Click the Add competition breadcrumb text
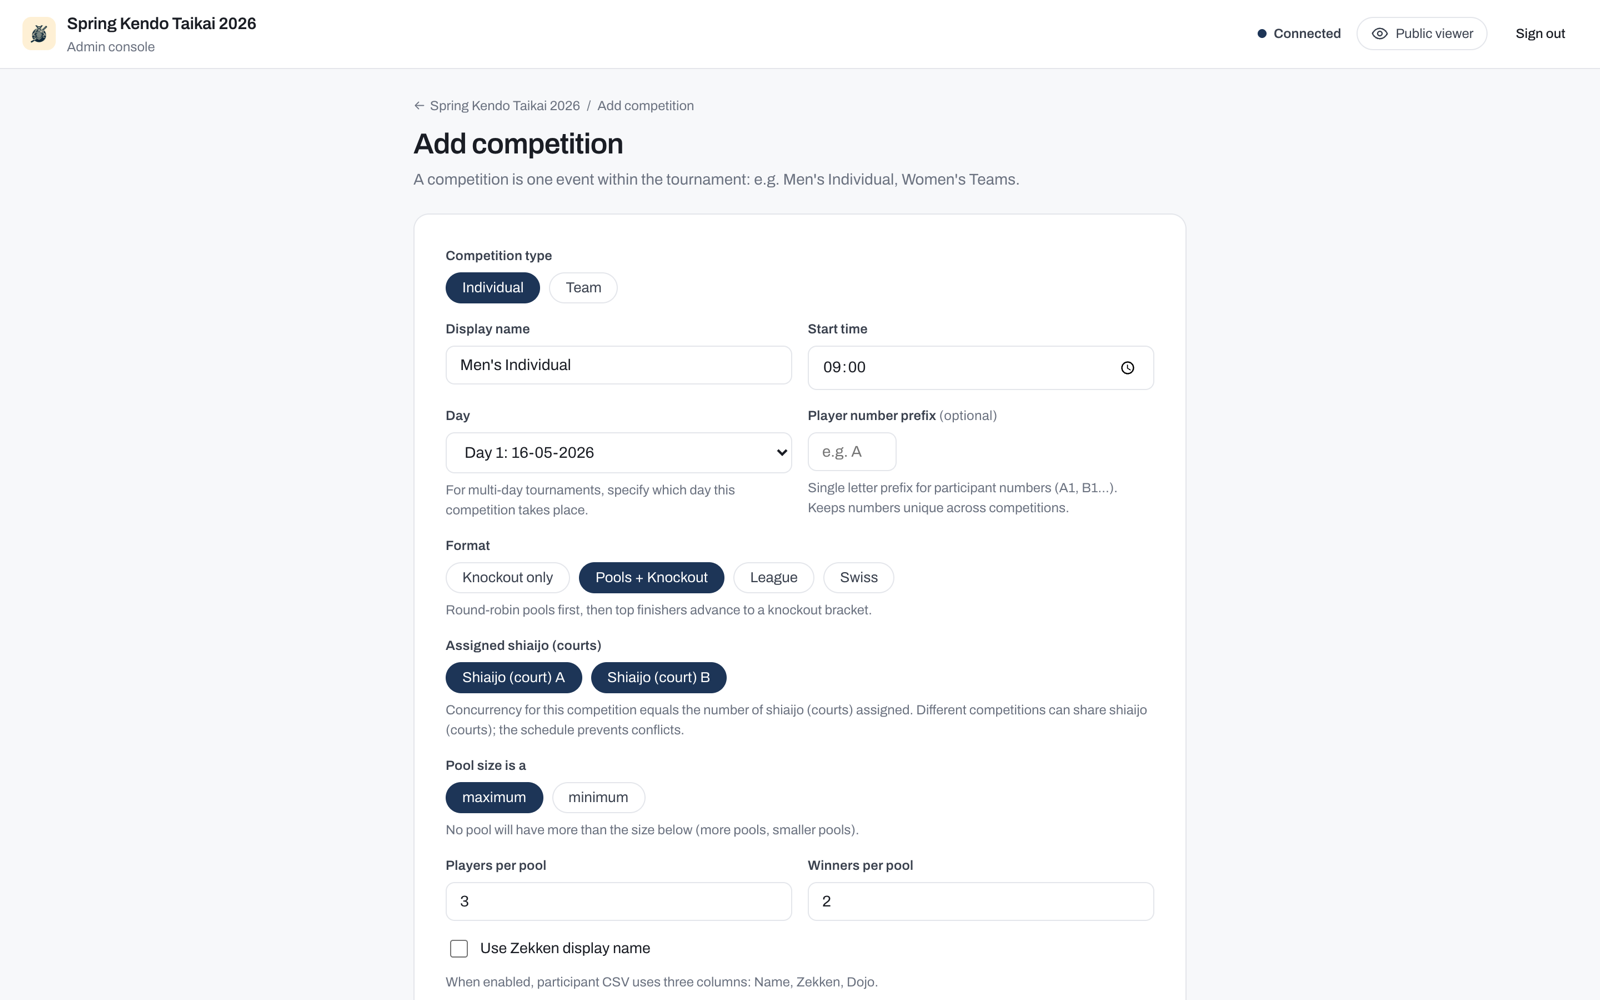The image size is (1600, 1000). pyautogui.click(x=645, y=106)
